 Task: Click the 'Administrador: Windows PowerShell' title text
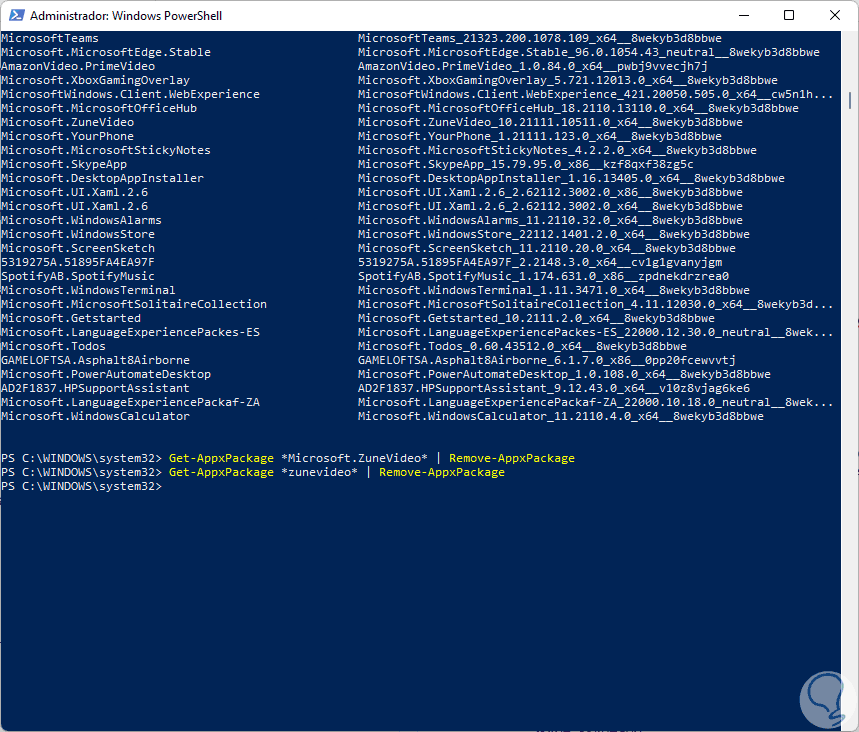[x=126, y=16]
